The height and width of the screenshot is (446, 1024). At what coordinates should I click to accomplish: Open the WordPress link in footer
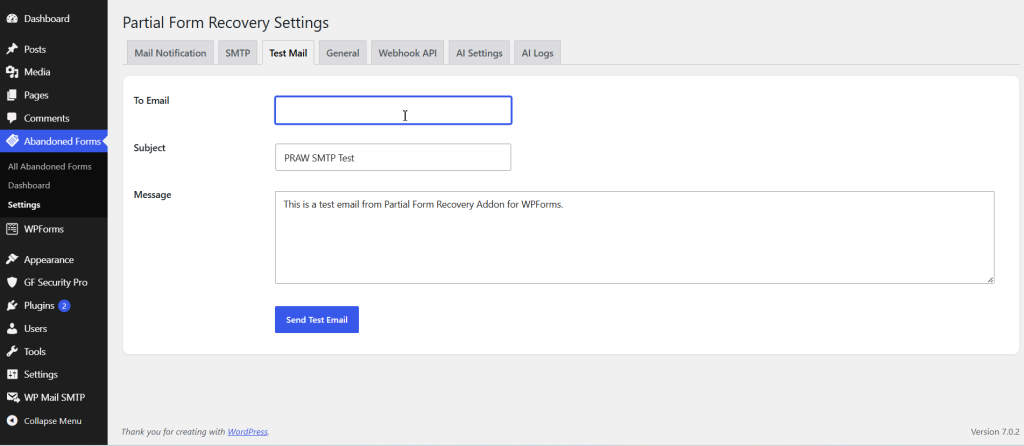pos(248,432)
